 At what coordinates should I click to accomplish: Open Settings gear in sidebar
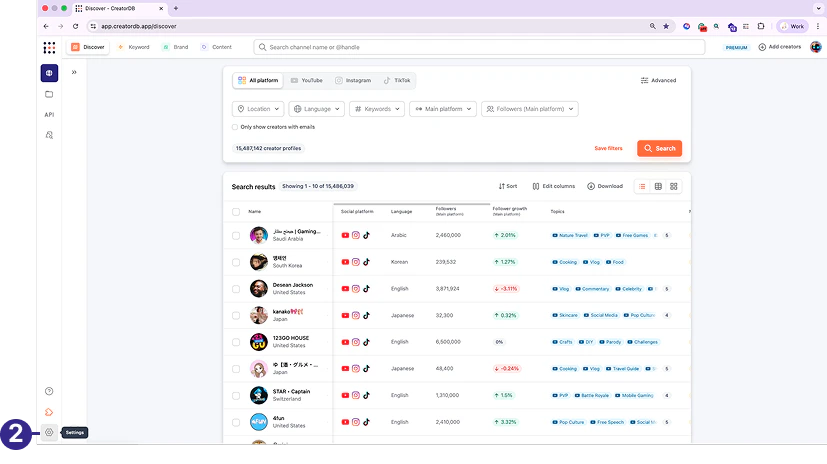click(49, 432)
